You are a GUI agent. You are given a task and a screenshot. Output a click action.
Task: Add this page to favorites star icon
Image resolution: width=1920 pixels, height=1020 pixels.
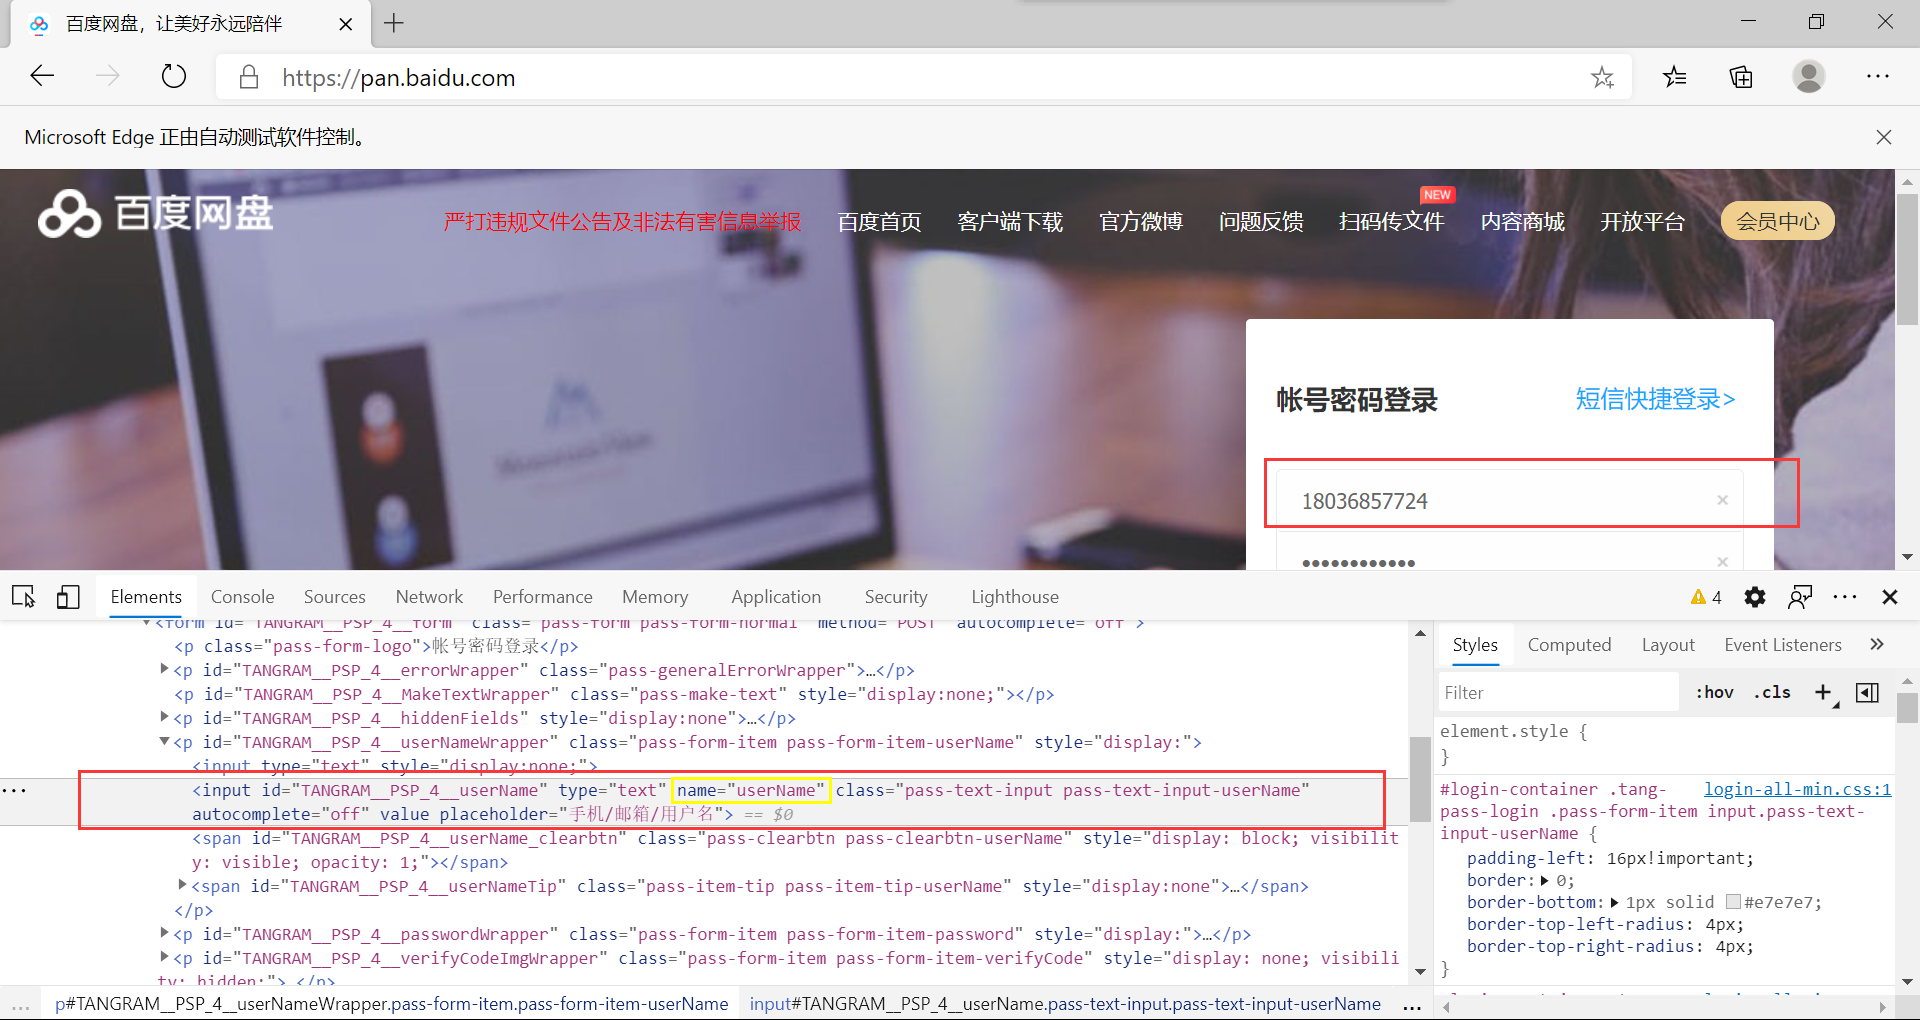pos(1602,77)
